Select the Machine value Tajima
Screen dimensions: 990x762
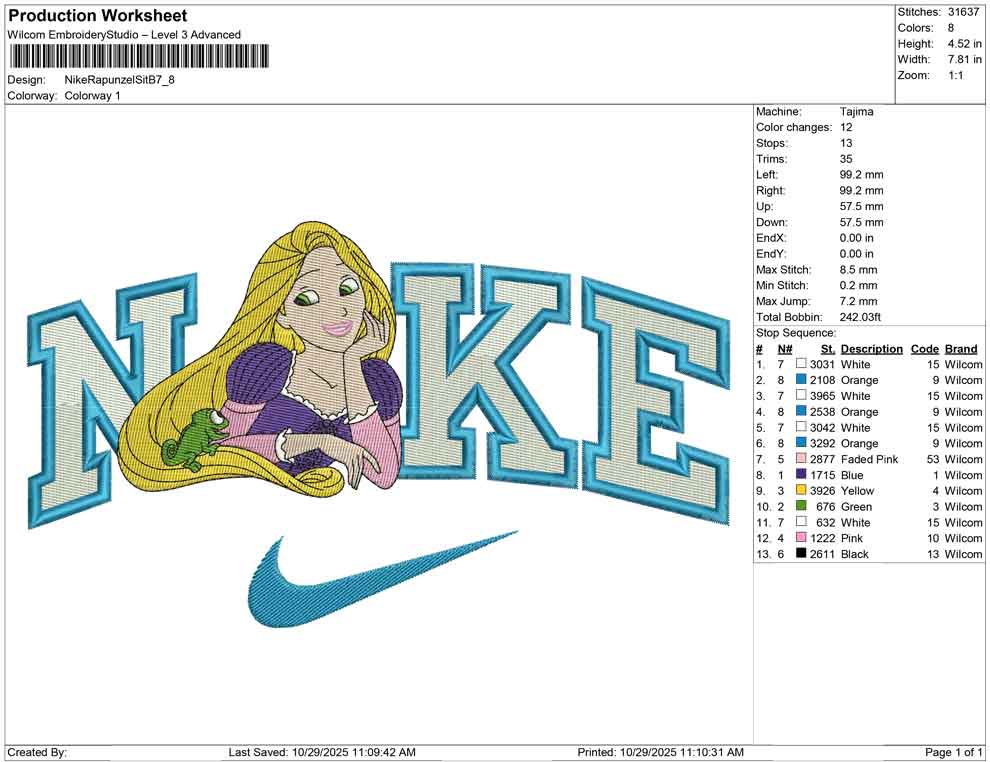(856, 111)
